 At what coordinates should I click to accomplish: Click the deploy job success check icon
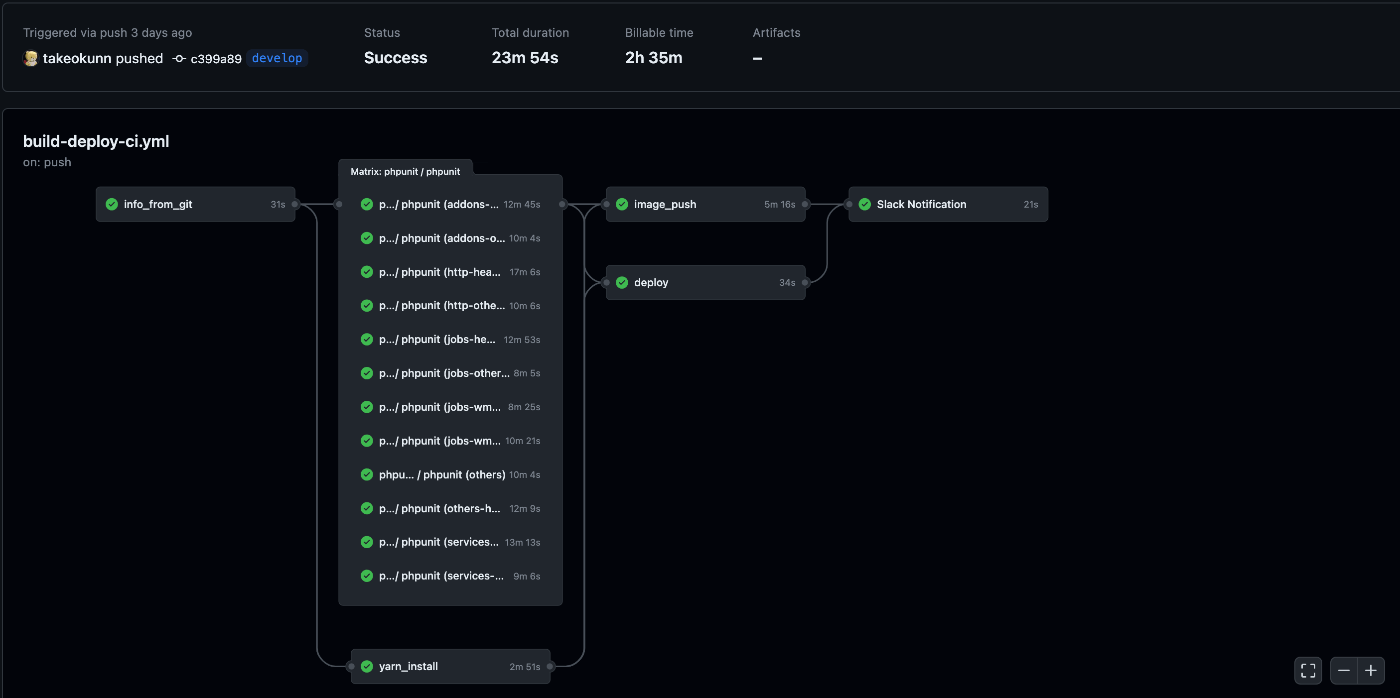(x=622, y=282)
